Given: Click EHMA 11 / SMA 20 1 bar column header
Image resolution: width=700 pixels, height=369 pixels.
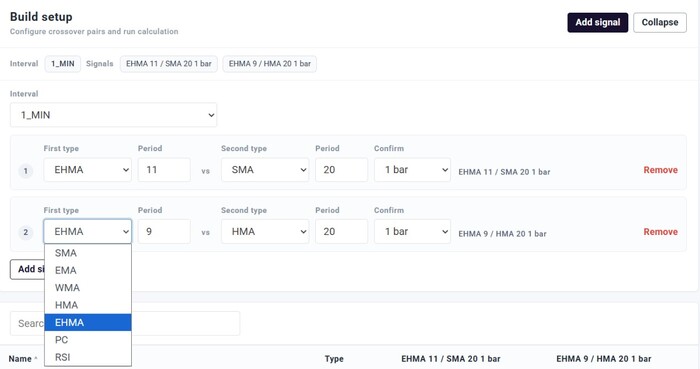Looking at the screenshot, I should pos(450,359).
